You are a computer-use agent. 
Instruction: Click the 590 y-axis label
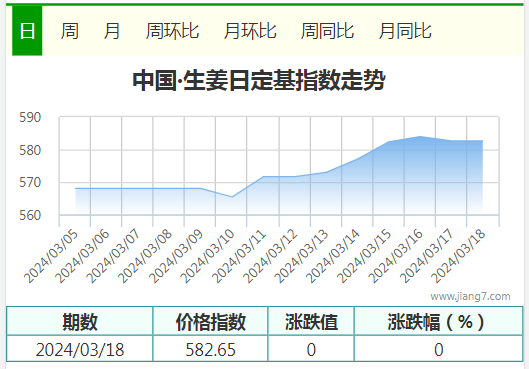pos(30,117)
